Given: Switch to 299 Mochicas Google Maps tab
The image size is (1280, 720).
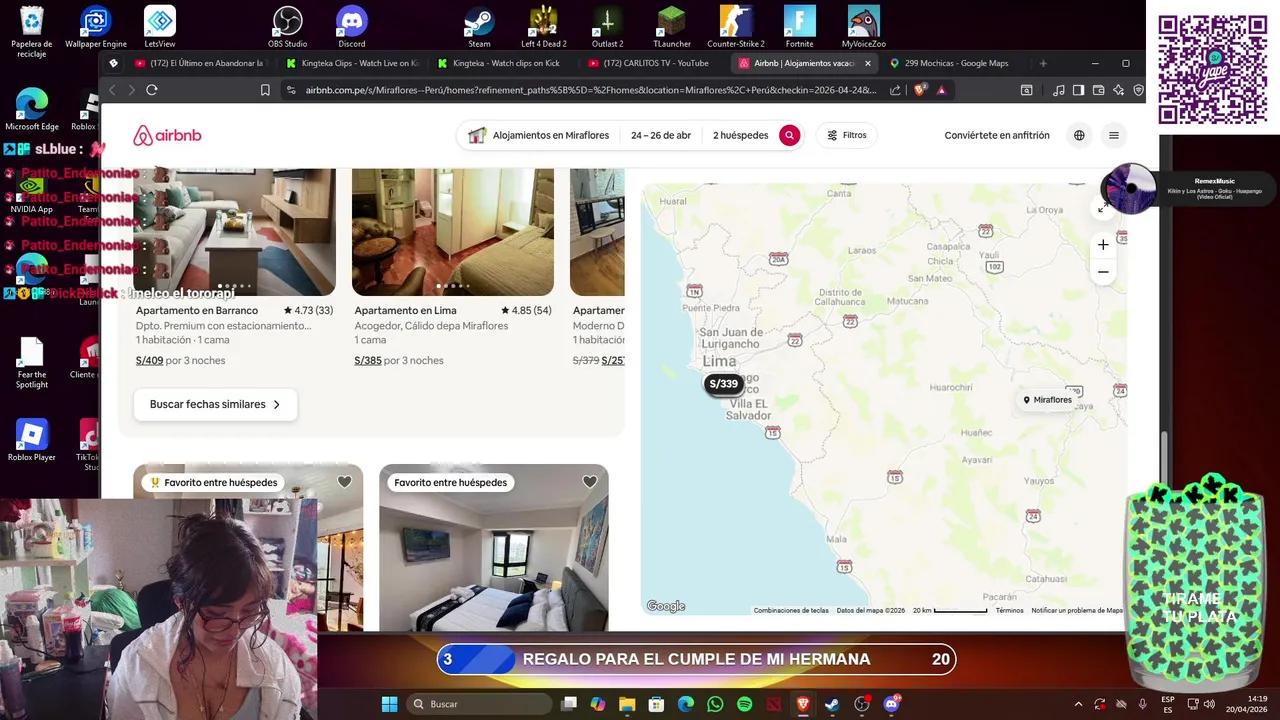Looking at the screenshot, I should (x=955, y=63).
